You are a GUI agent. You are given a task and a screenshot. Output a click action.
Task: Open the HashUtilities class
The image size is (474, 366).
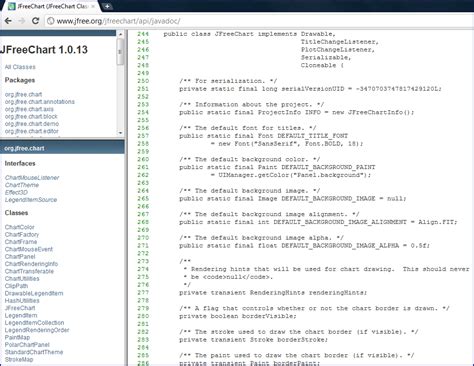click(22, 301)
